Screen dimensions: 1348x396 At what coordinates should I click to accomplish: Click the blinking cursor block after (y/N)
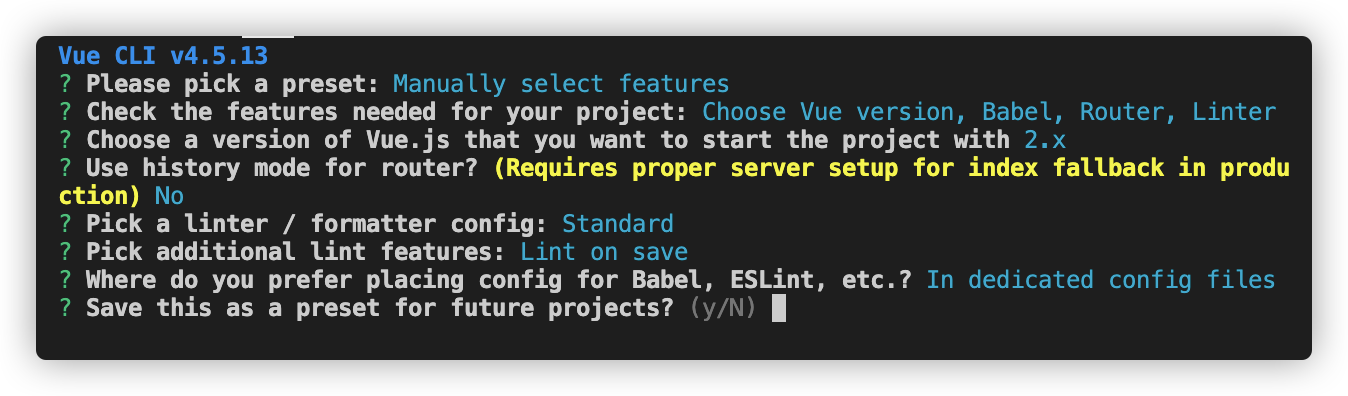pyautogui.click(x=779, y=307)
